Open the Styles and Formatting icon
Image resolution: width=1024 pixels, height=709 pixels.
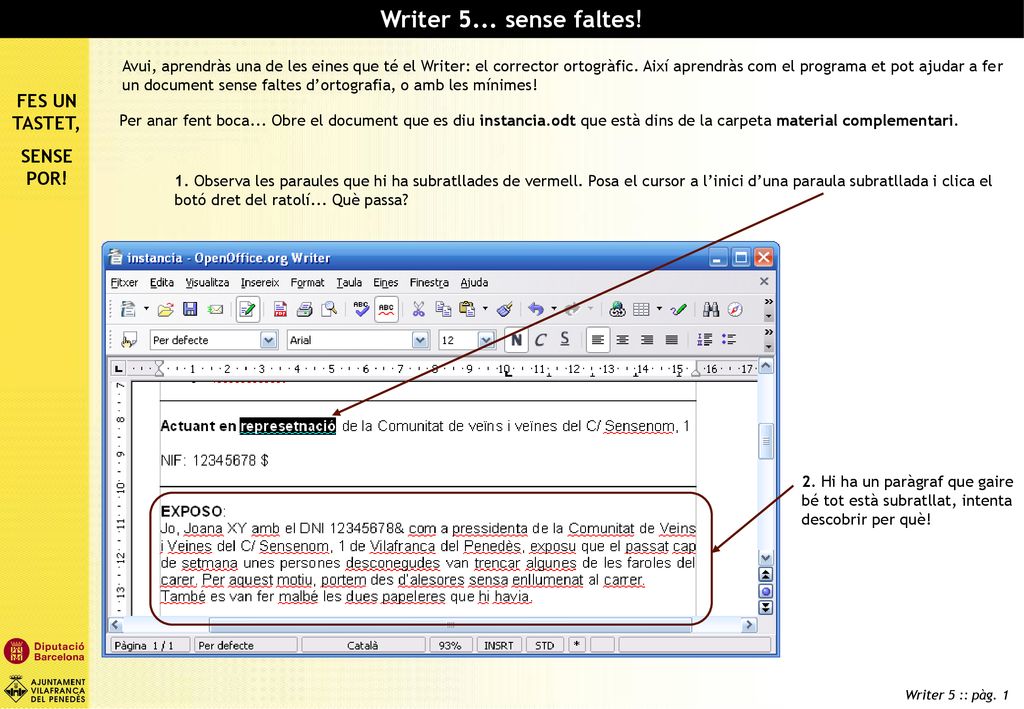tap(129, 339)
